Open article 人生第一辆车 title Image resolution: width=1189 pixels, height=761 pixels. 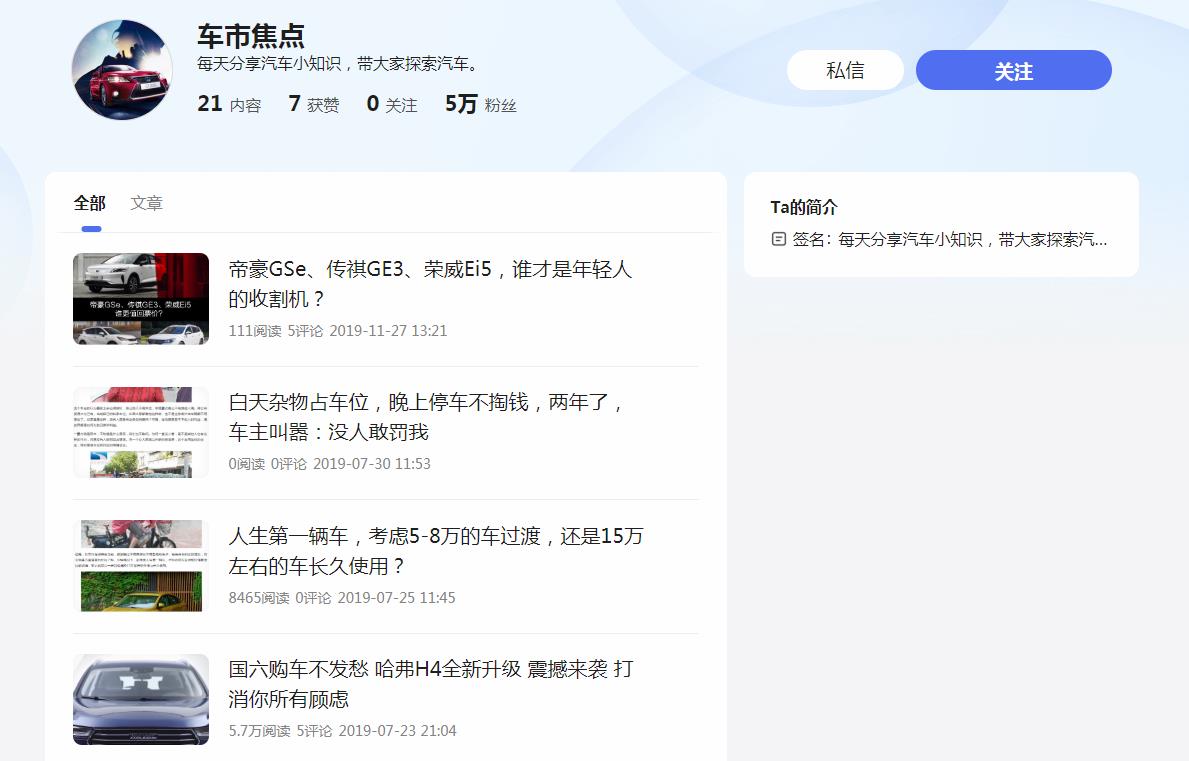[x=436, y=551]
